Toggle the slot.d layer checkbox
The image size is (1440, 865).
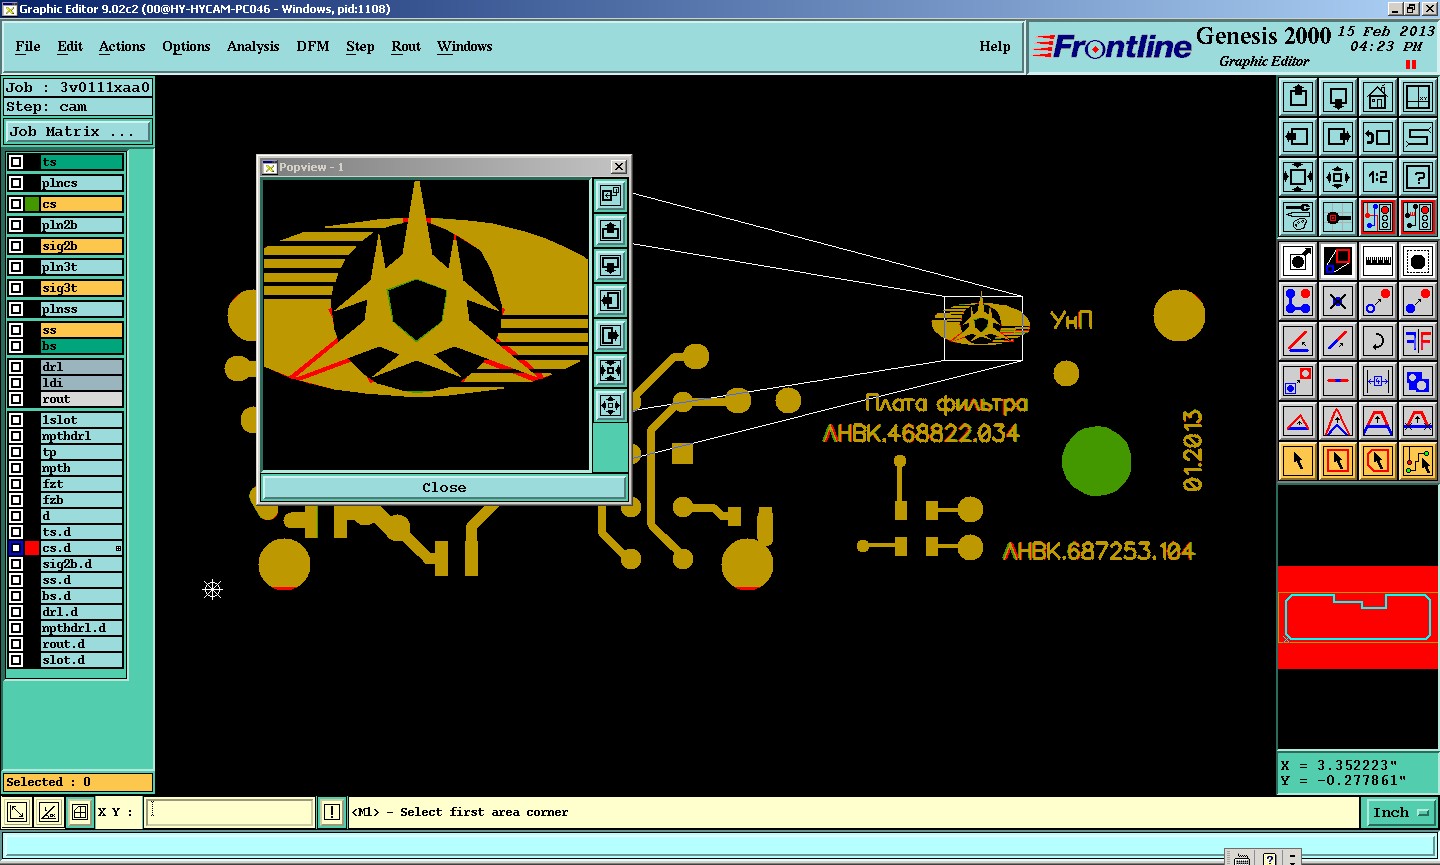click(16, 660)
